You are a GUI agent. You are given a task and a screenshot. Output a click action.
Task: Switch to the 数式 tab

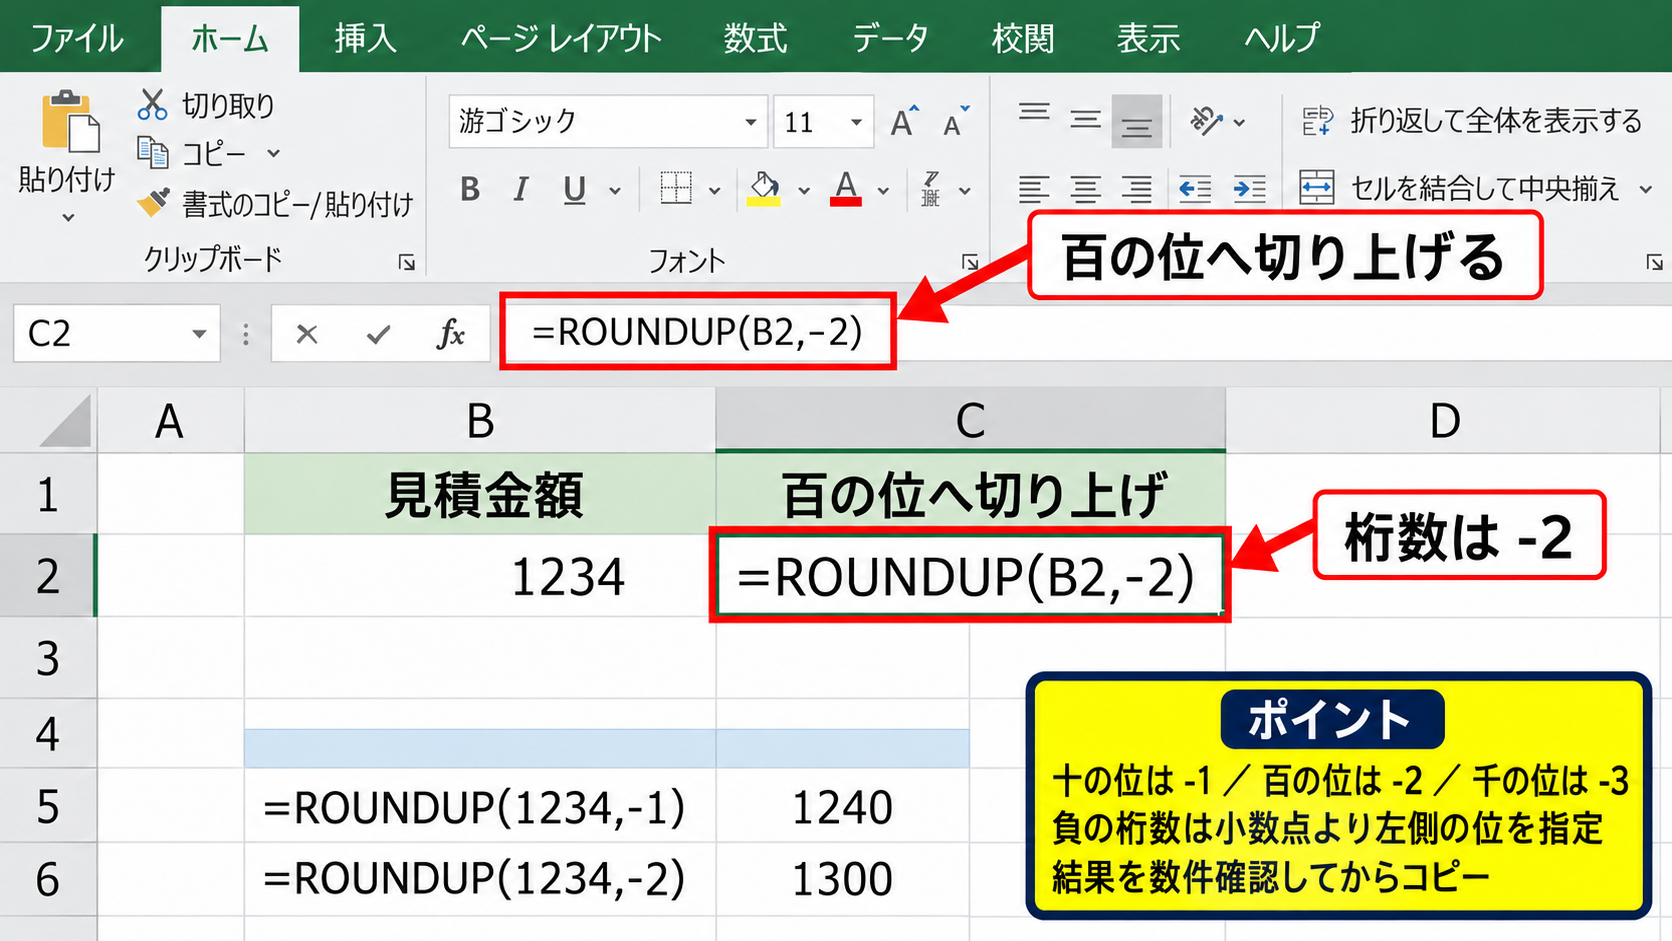click(756, 38)
